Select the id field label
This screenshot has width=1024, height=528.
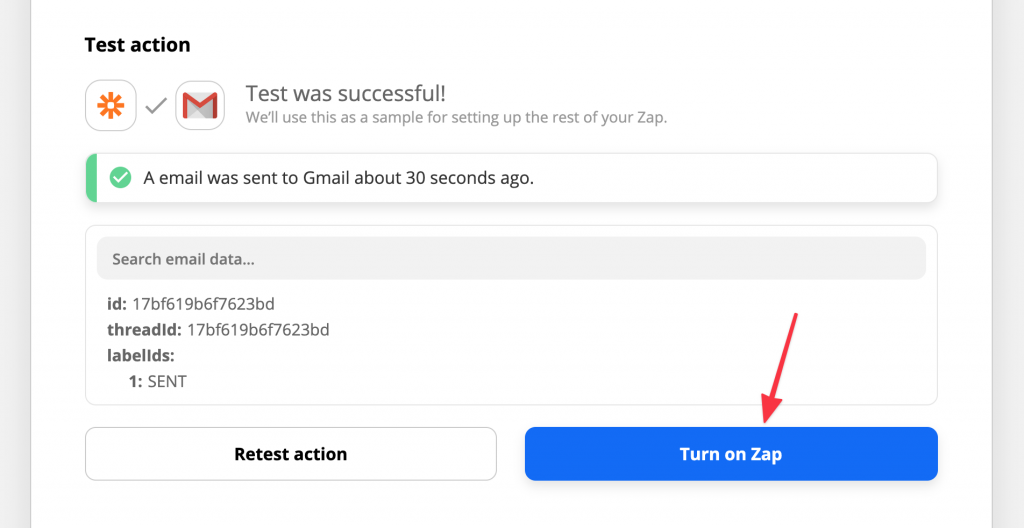[116, 303]
